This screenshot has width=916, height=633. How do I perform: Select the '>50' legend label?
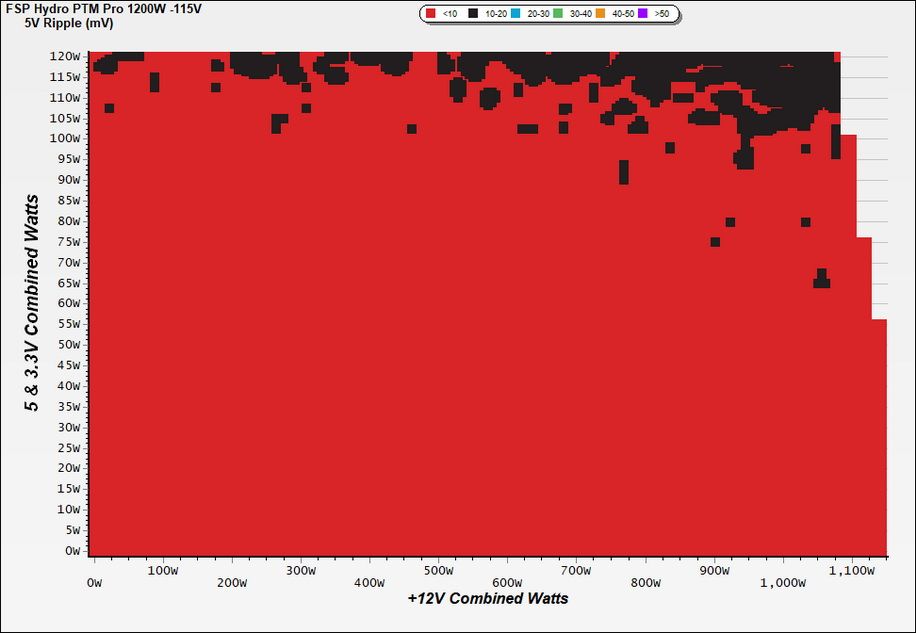pyautogui.click(x=662, y=13)
